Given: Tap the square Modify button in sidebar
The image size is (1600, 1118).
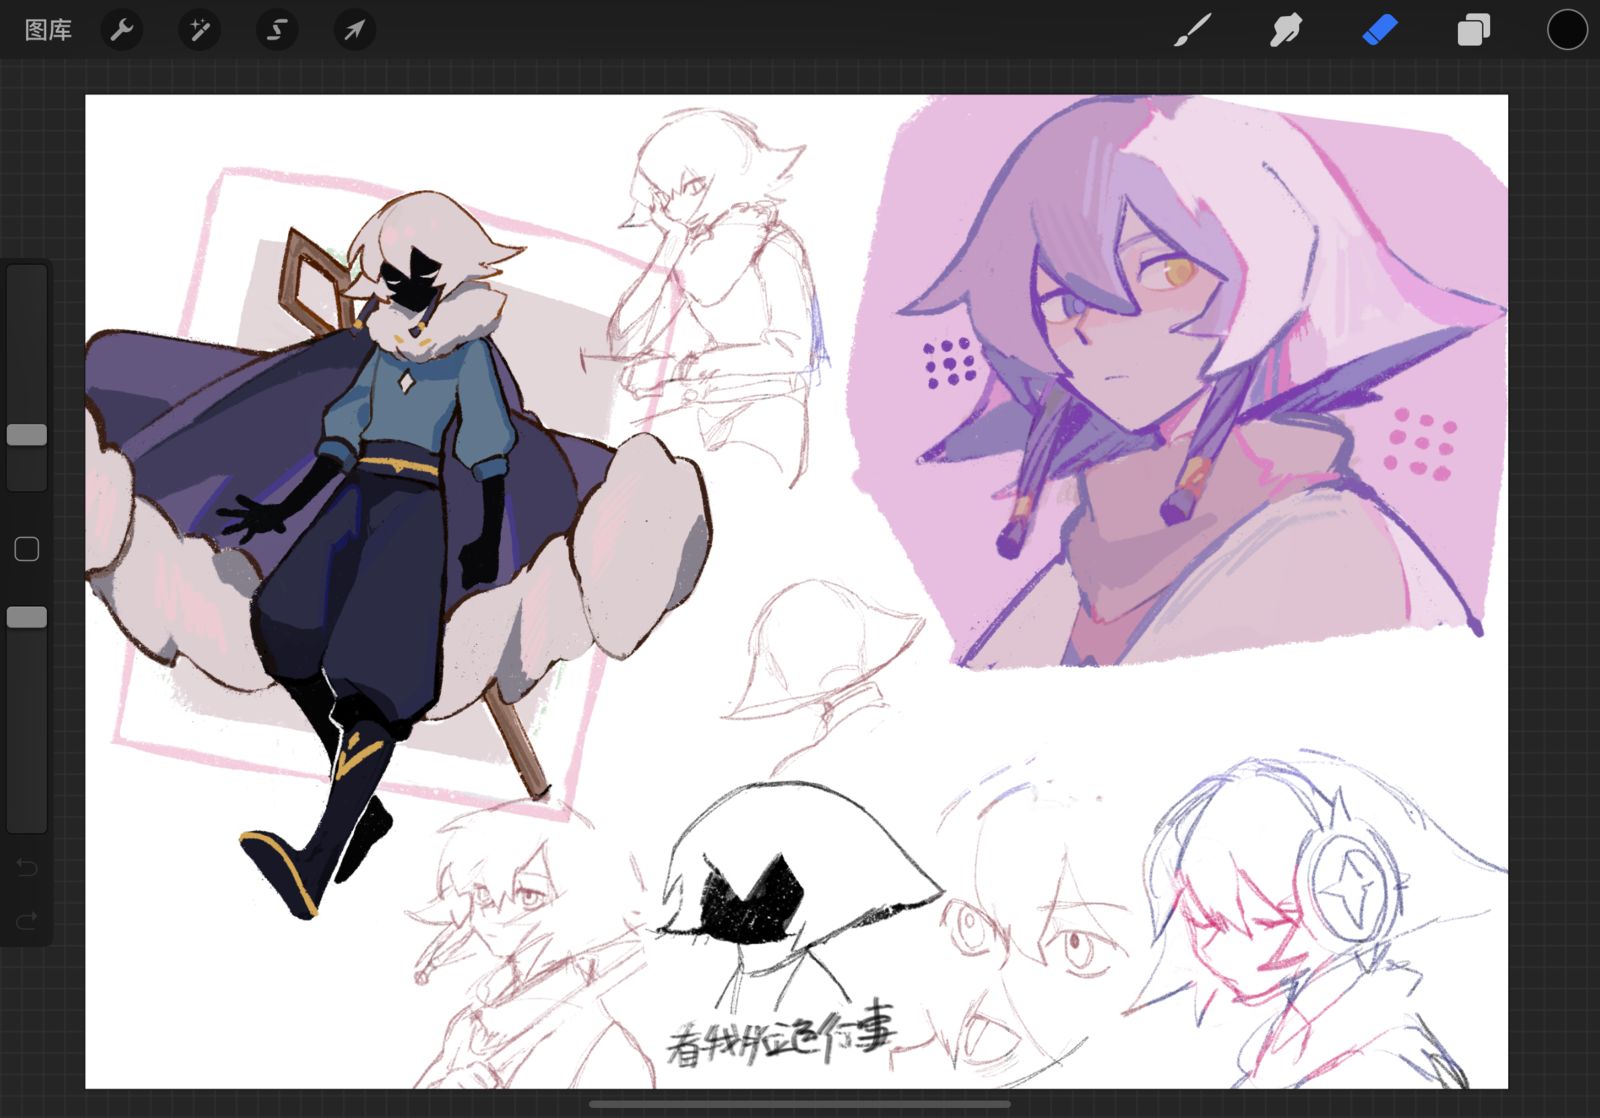Looking at the screenshot, I should (x=27, y=549).
